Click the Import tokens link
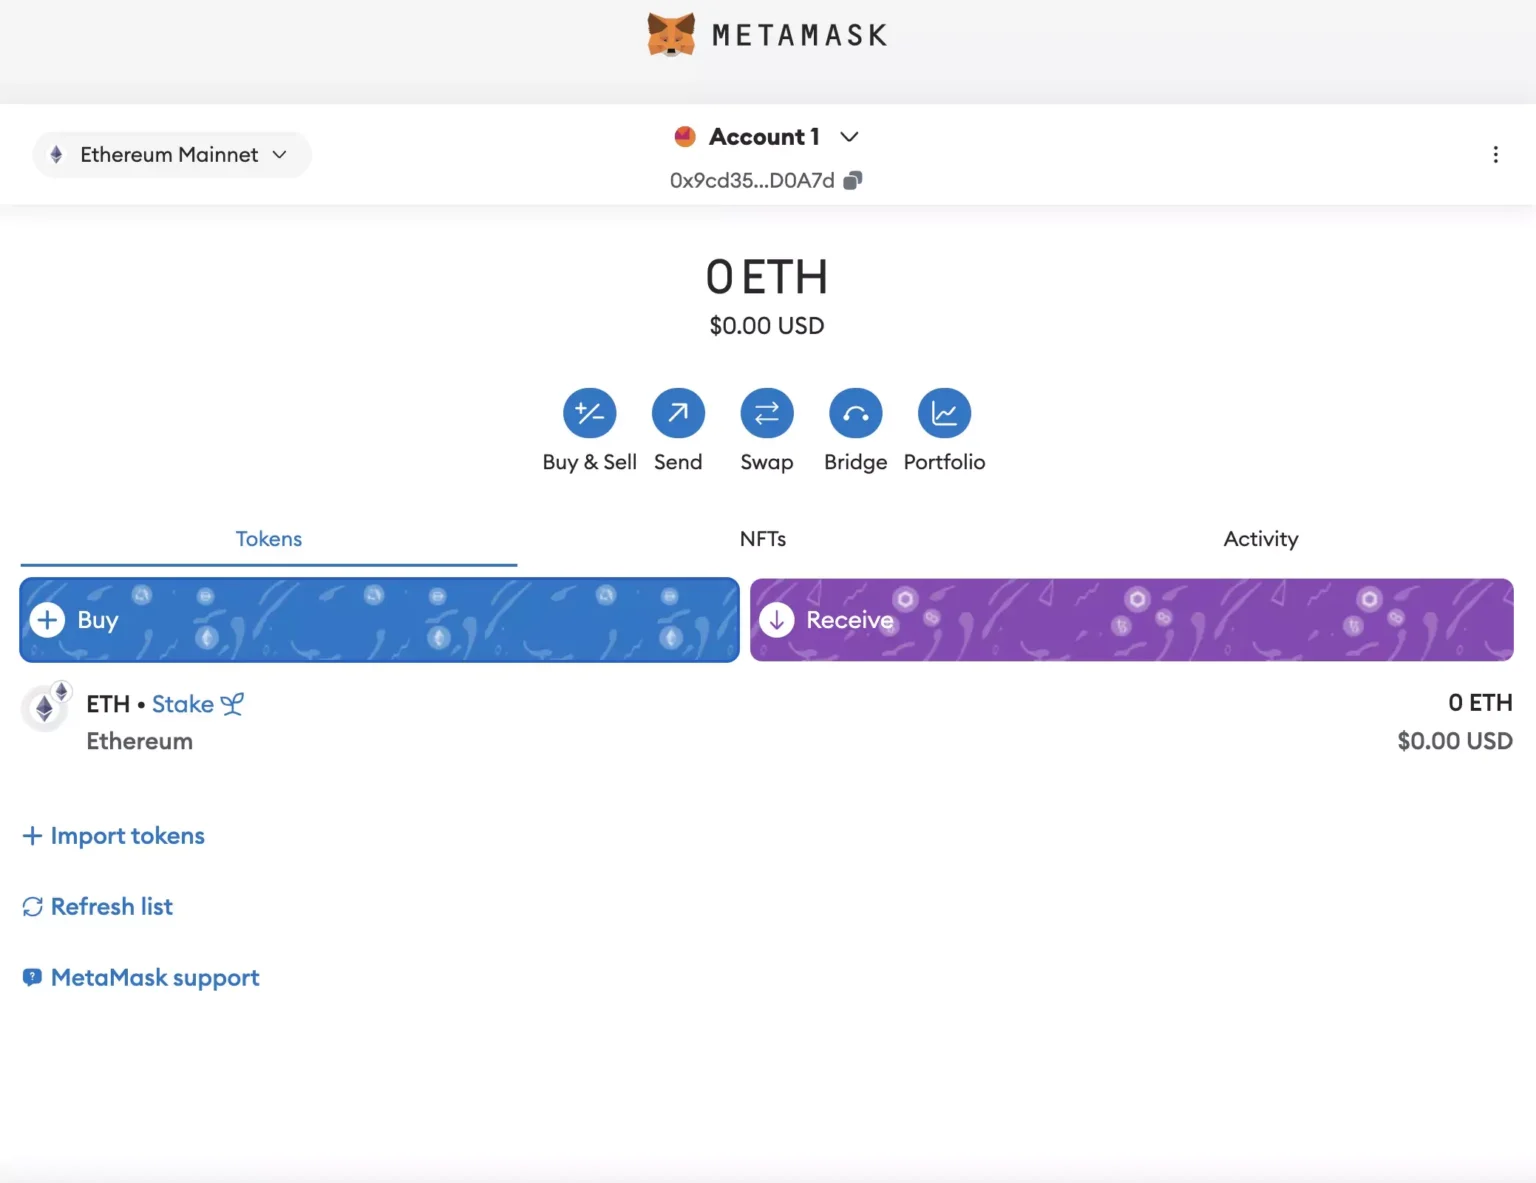Screen dimensions: 1536x1183 click(128, 836)
